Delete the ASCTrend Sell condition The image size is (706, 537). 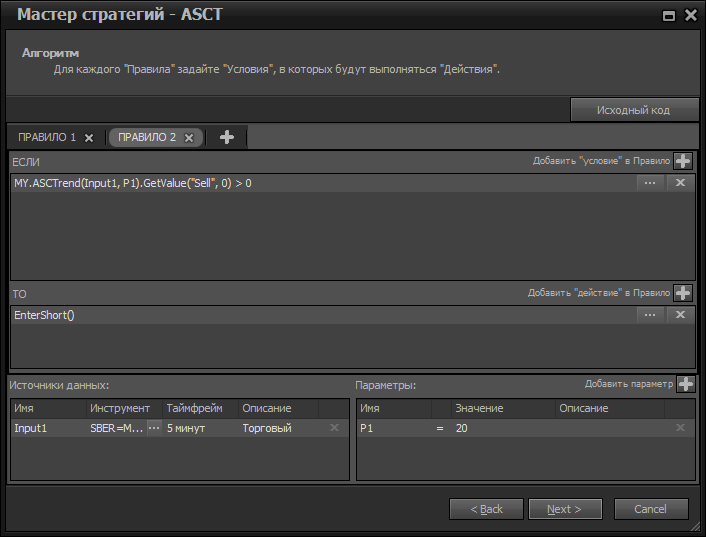click(x=680, y=183)
